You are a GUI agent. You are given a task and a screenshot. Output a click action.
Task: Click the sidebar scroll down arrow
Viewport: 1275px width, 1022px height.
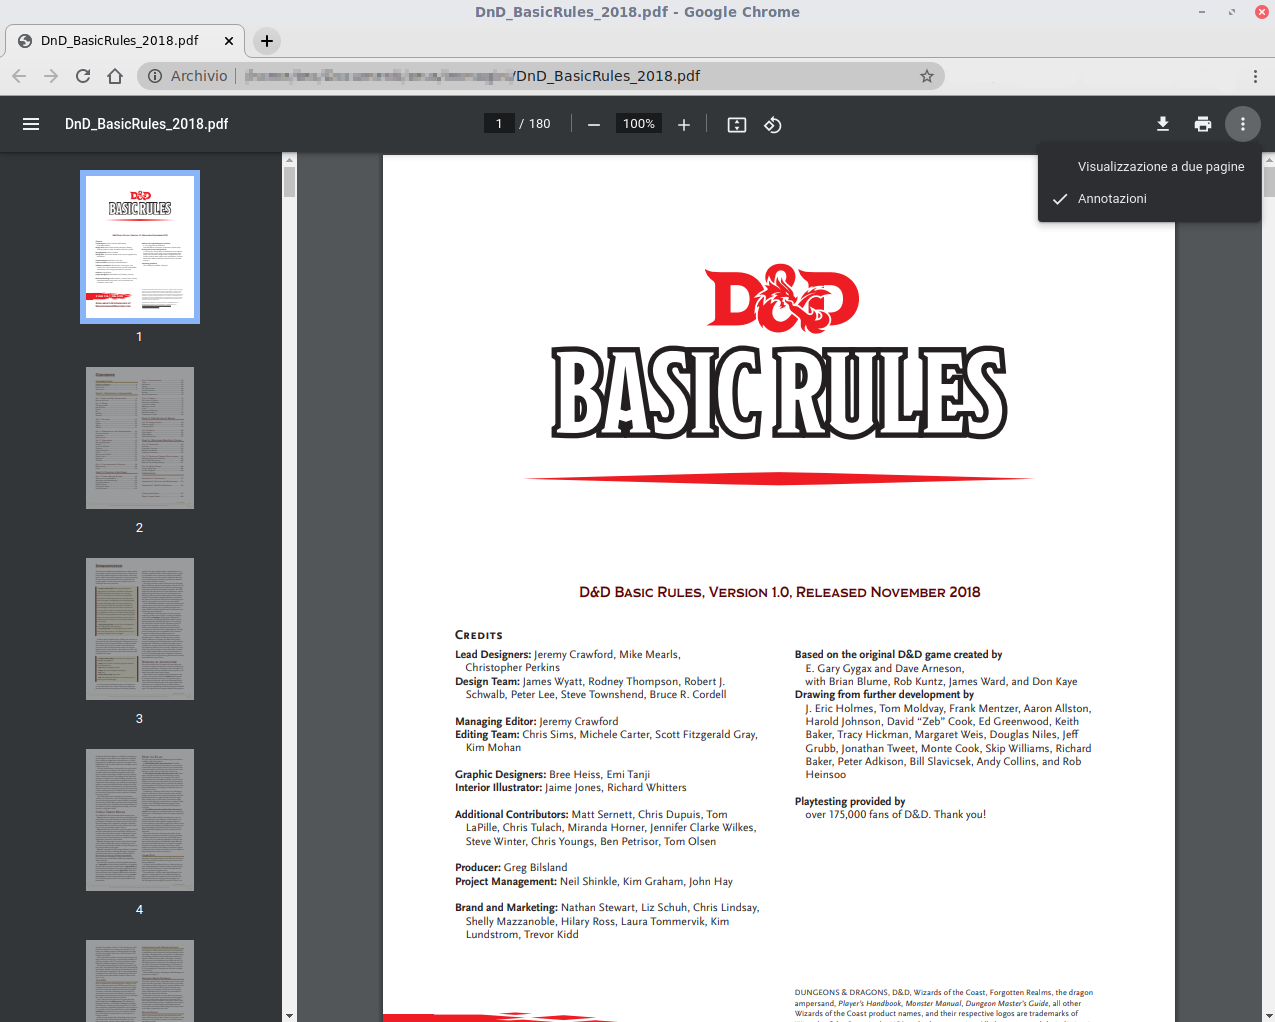[x=290, y=1016]
